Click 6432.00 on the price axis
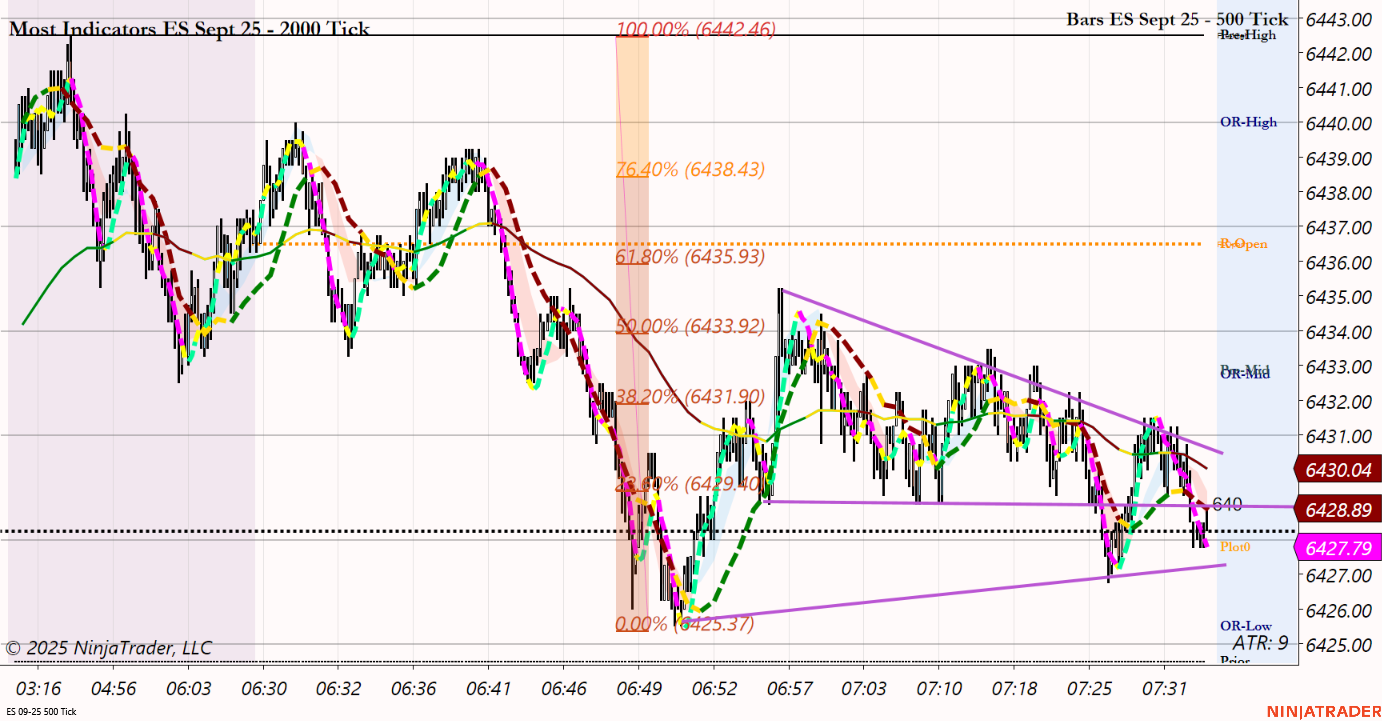Image resolution: width=1382 pixels, height=721 pixels. pos(1339,401)
